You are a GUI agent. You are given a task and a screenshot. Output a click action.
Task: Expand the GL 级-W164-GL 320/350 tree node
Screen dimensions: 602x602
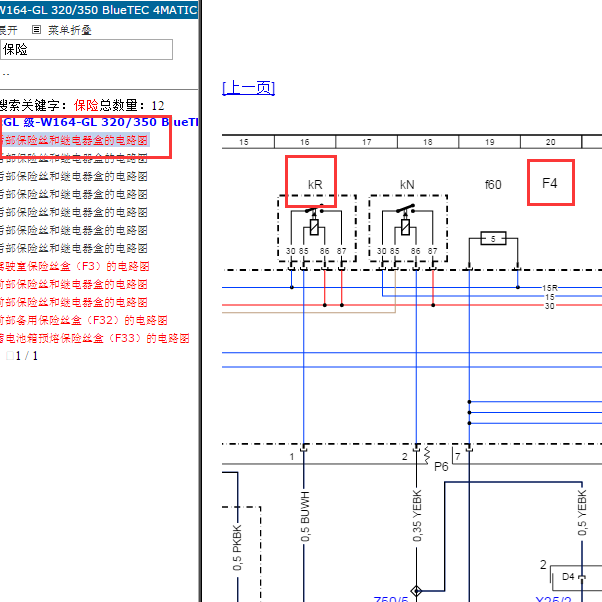click(100, 122)
